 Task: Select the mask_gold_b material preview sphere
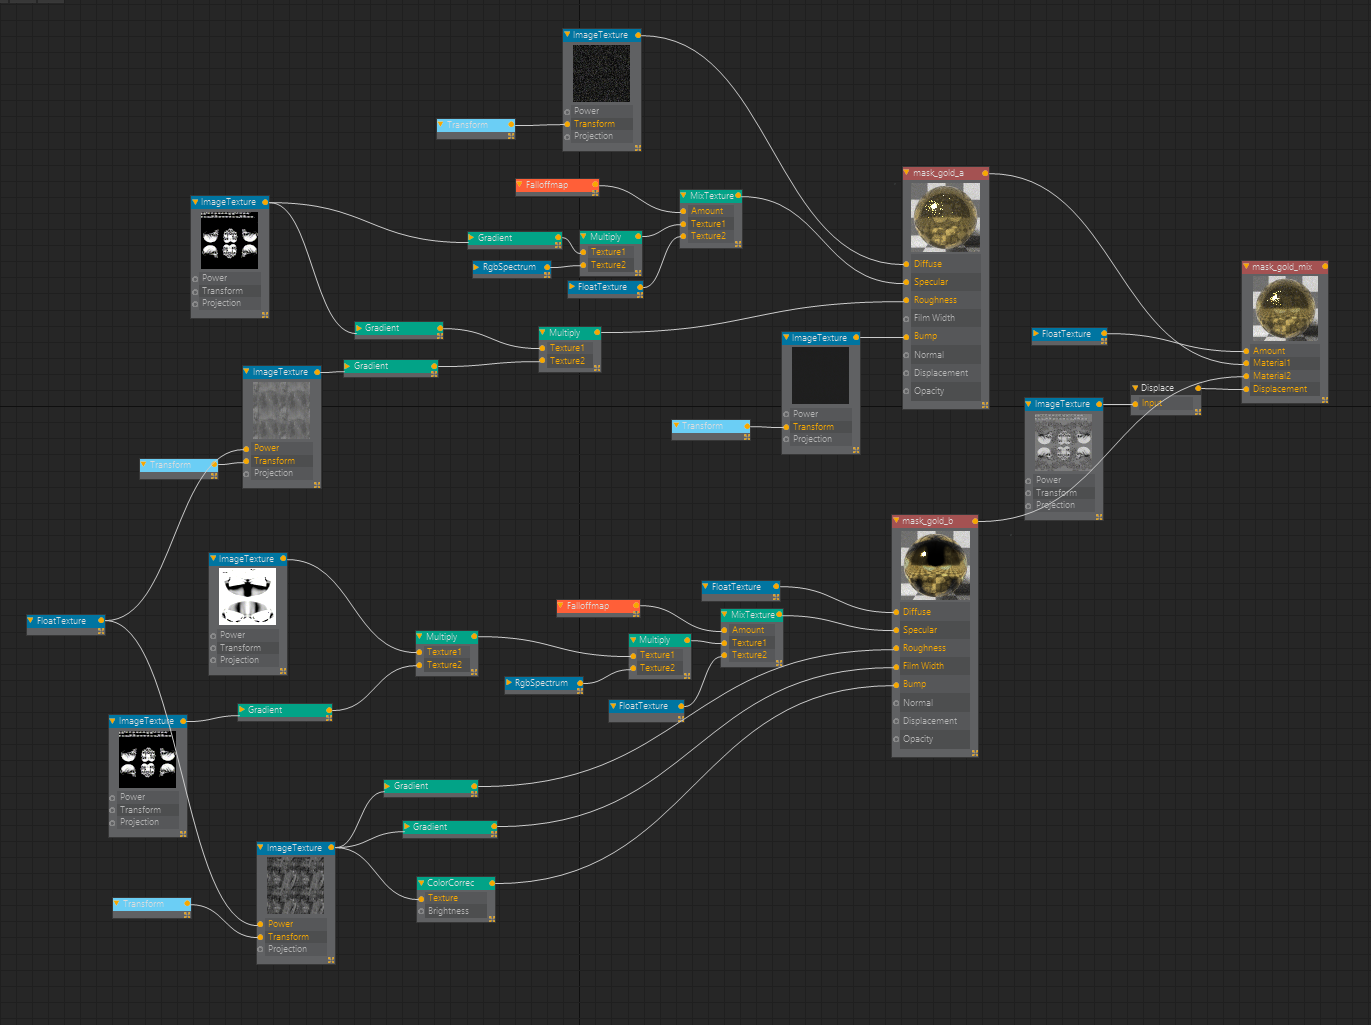coord(935,565)
